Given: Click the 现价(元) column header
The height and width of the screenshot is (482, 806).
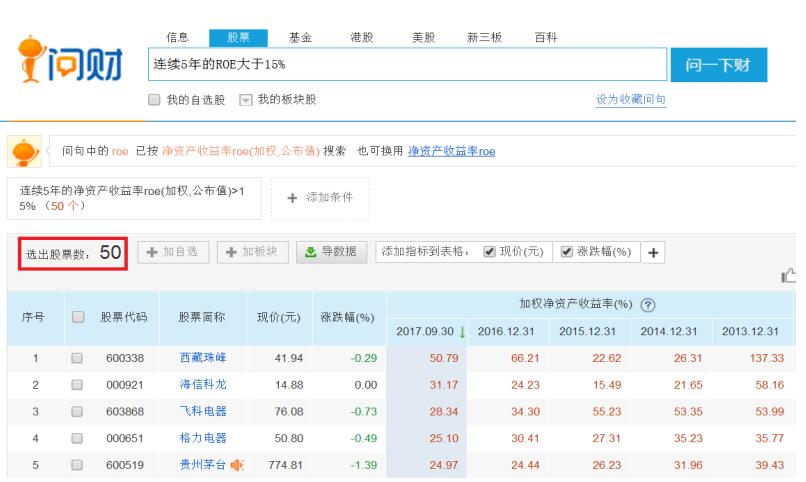Looking at the screenshot, I should coord(279,318).
